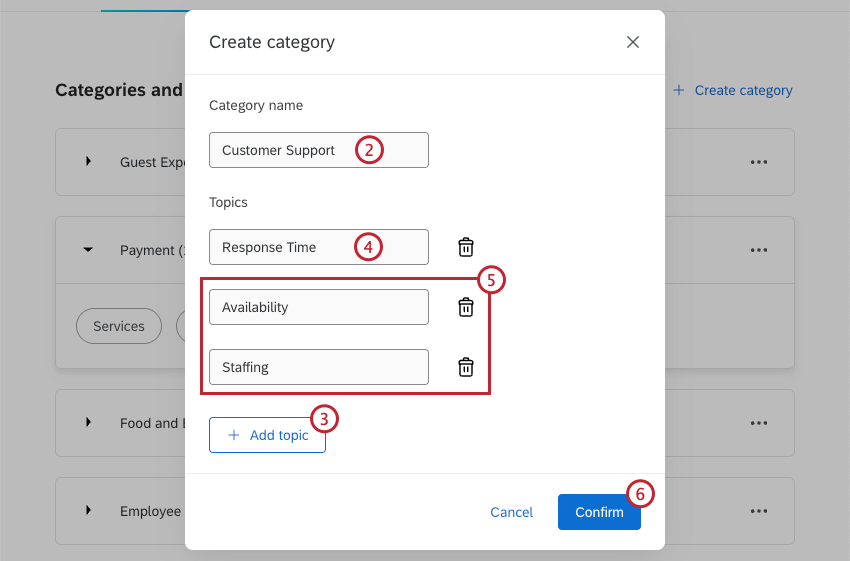Expand the Food category row
The image size is (850, 561).
(88, 423)
